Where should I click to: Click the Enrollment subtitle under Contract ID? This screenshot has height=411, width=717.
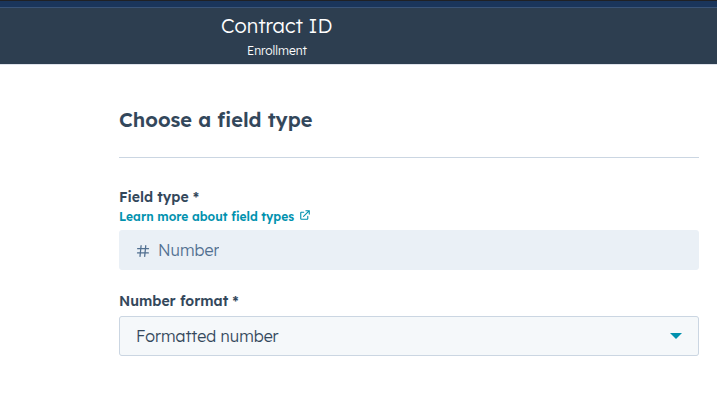coord(277,50)
